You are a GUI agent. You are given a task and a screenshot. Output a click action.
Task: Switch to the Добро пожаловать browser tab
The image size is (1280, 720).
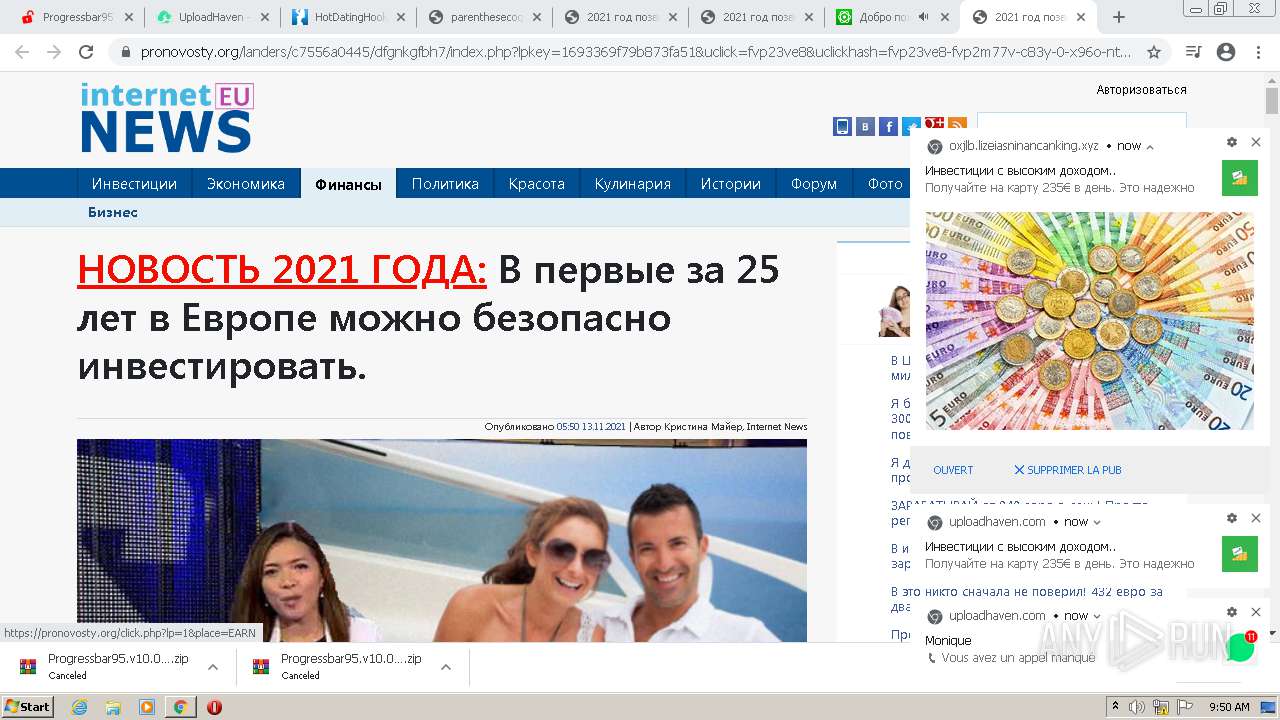pos(880,17)
